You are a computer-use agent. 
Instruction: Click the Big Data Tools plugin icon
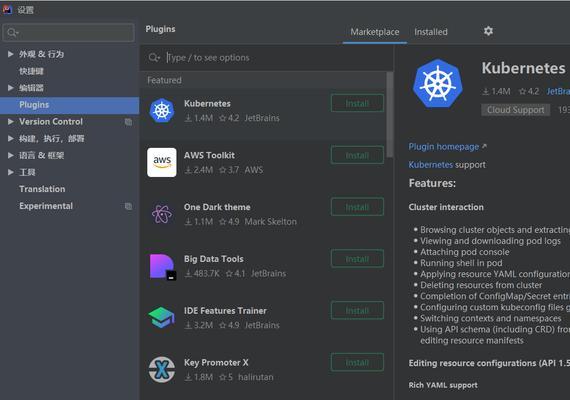point(162,267)
